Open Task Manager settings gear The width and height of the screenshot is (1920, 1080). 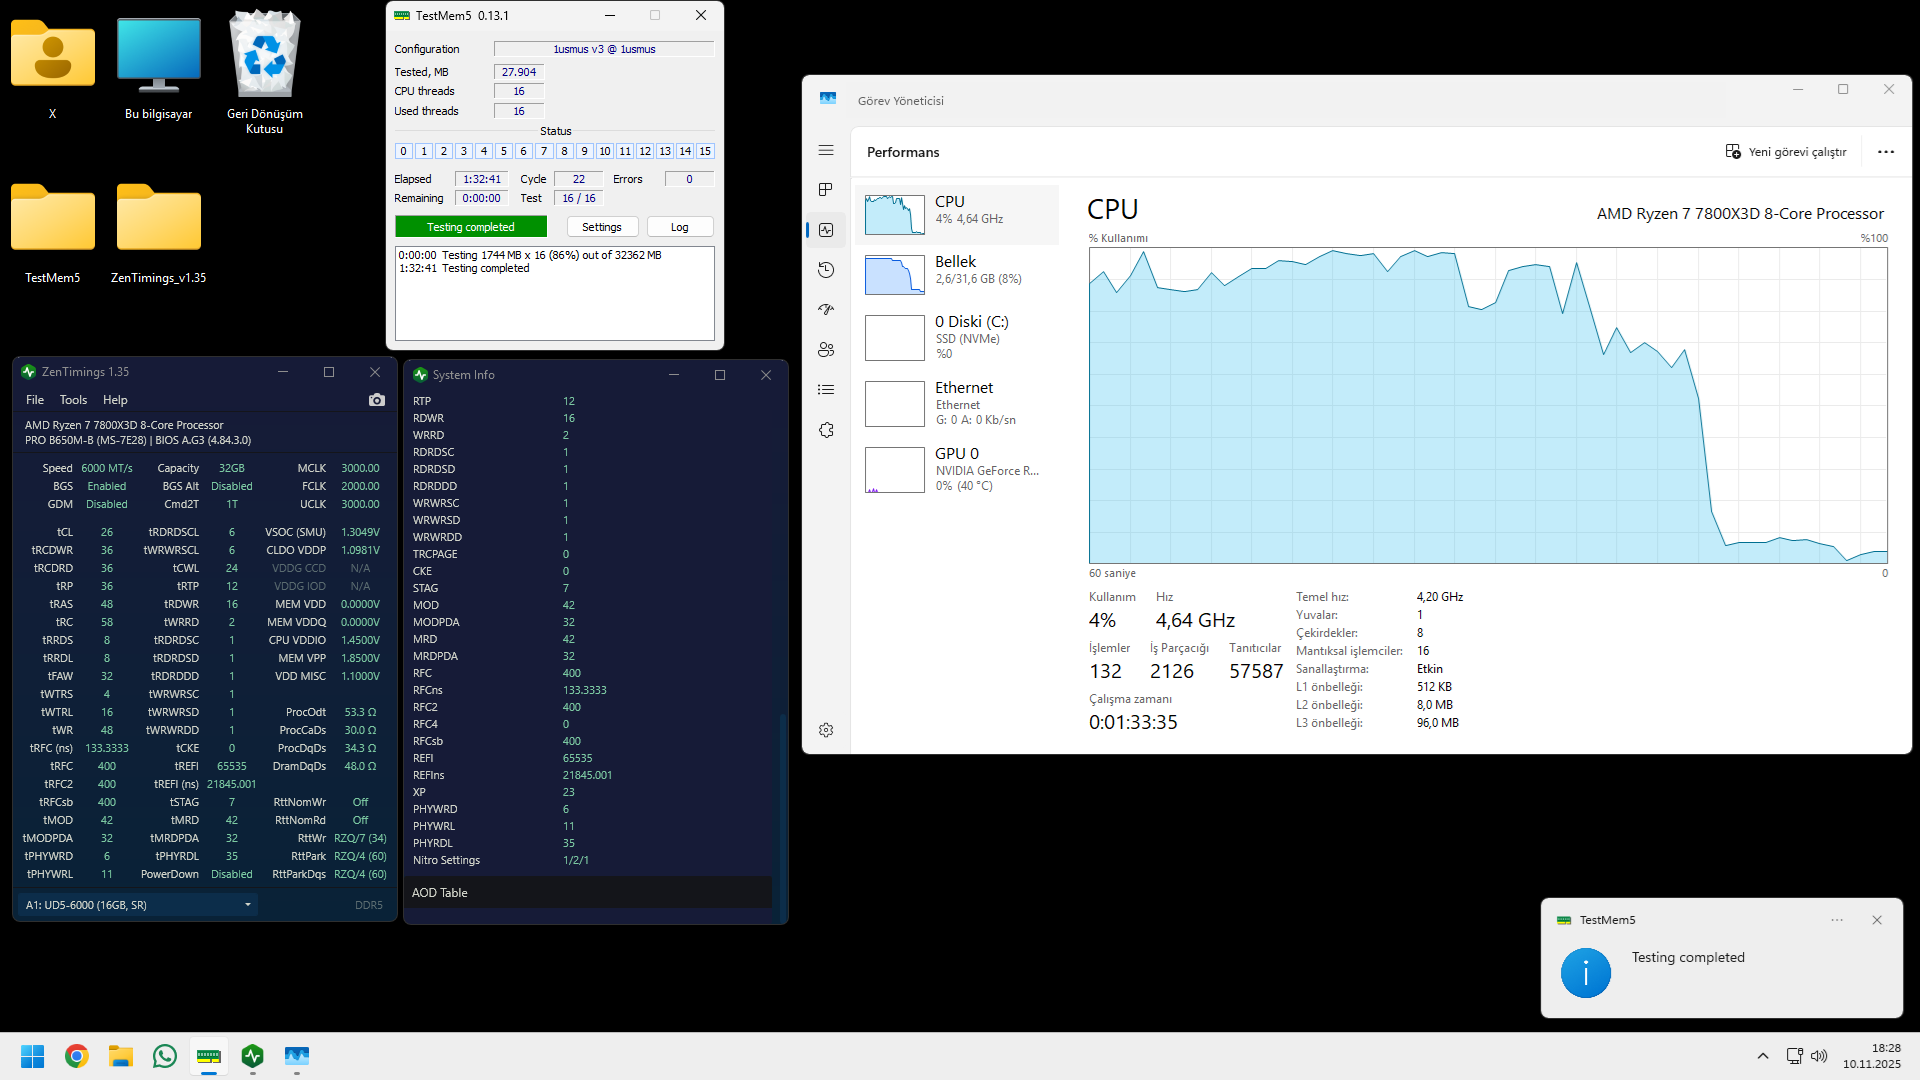coord(826,730)
